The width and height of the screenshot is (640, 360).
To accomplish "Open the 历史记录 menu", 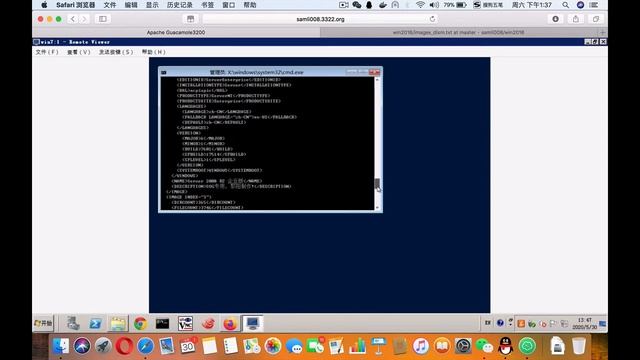I will pos(180,5).
